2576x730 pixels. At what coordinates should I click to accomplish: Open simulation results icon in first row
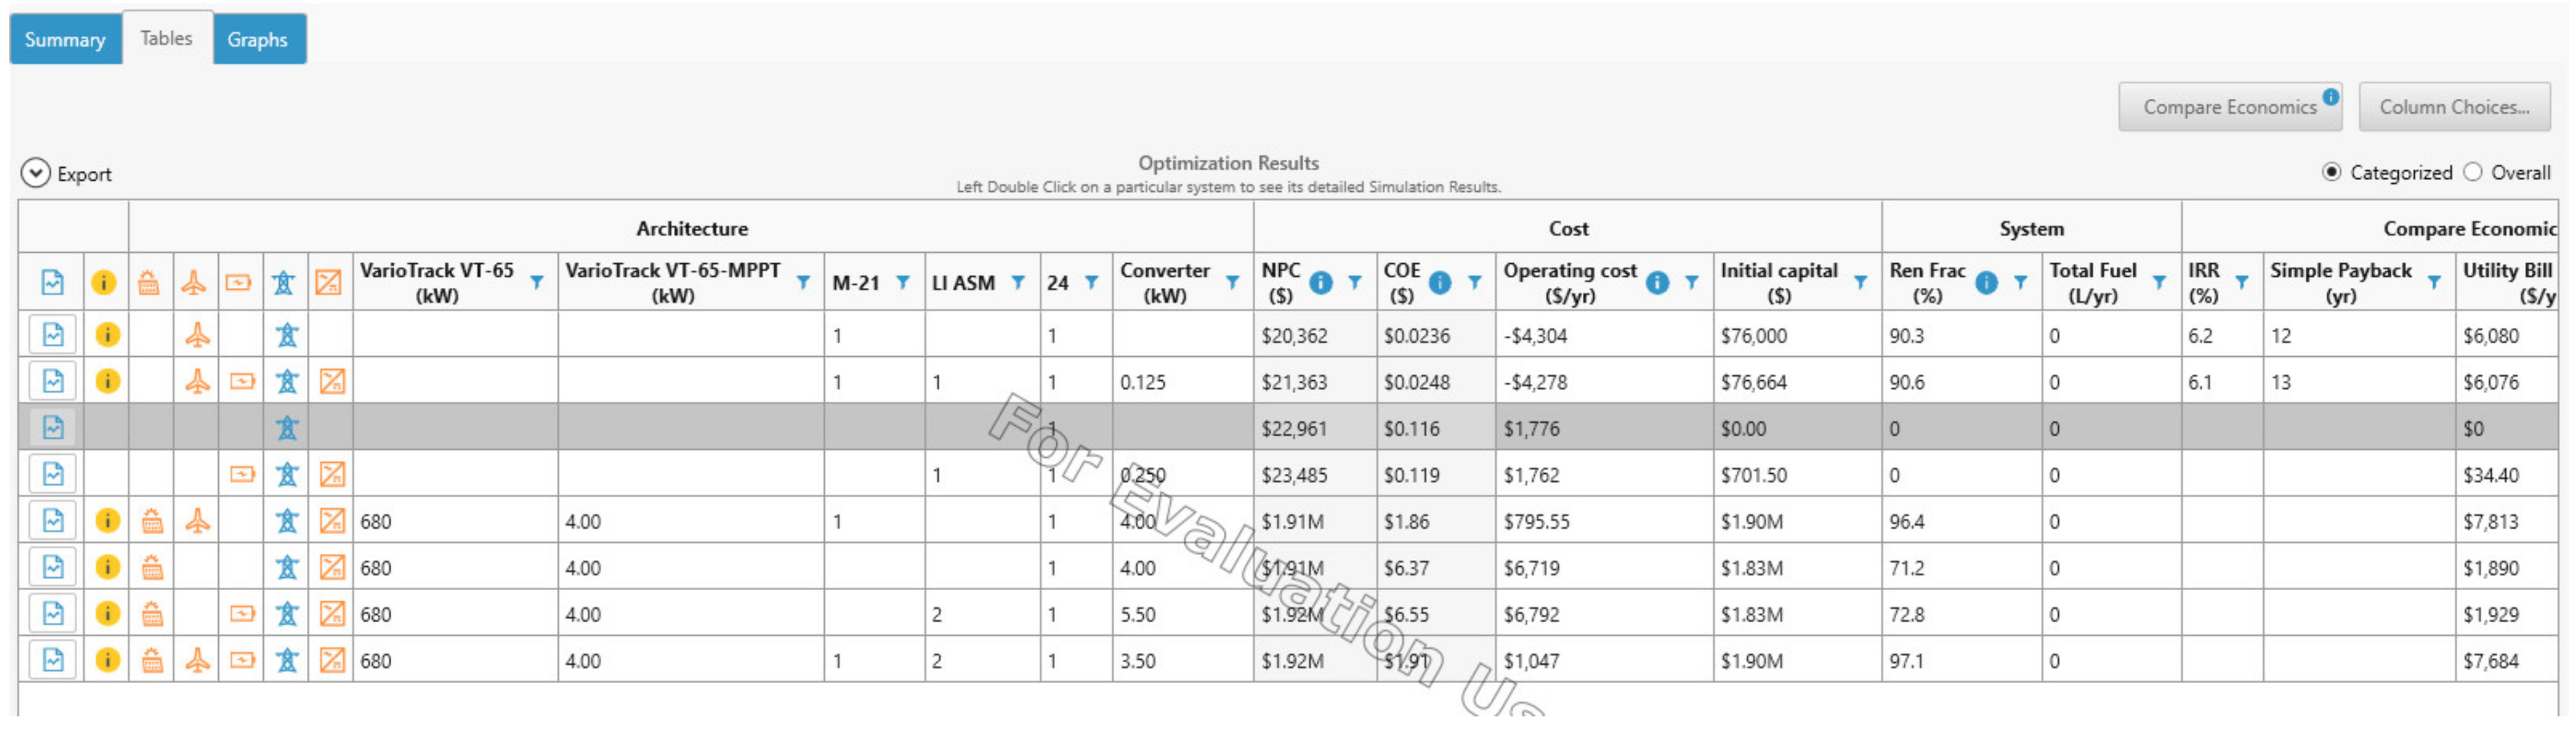(x=53, y=335)
